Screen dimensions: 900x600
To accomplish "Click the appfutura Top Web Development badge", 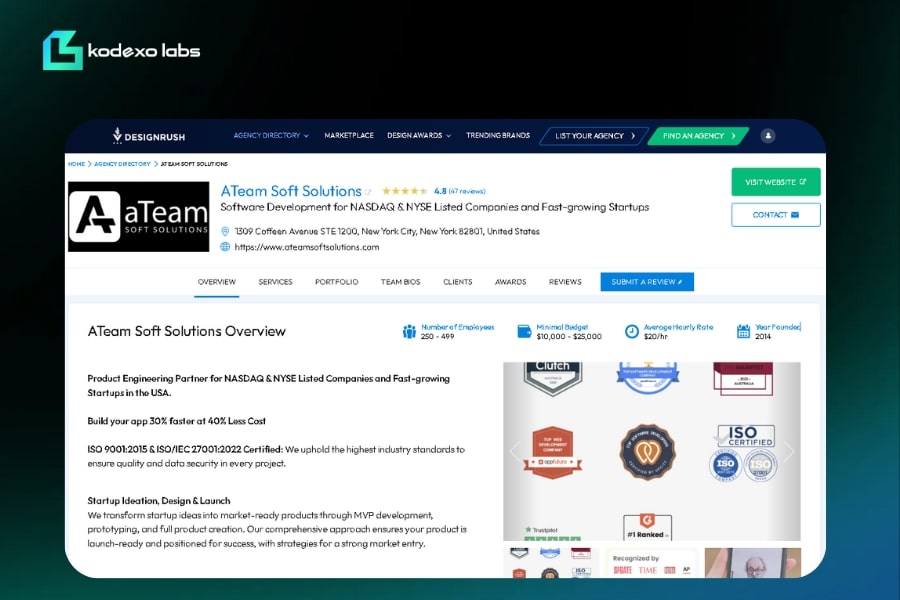I will pyautogui.click(x=553, y=452).
